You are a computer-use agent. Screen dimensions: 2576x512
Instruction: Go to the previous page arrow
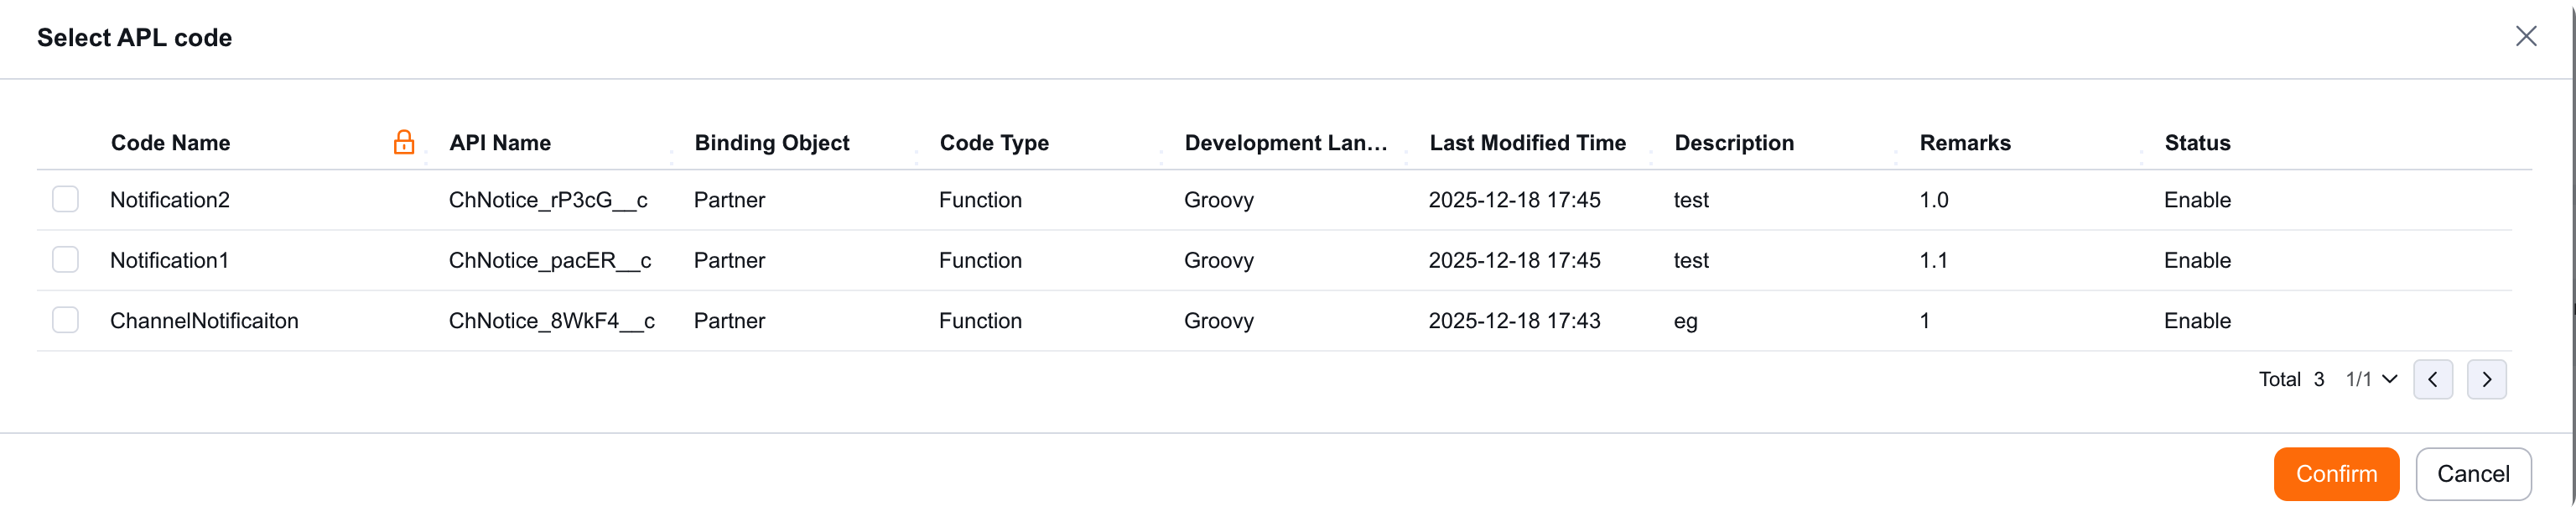coord(2433,380)
